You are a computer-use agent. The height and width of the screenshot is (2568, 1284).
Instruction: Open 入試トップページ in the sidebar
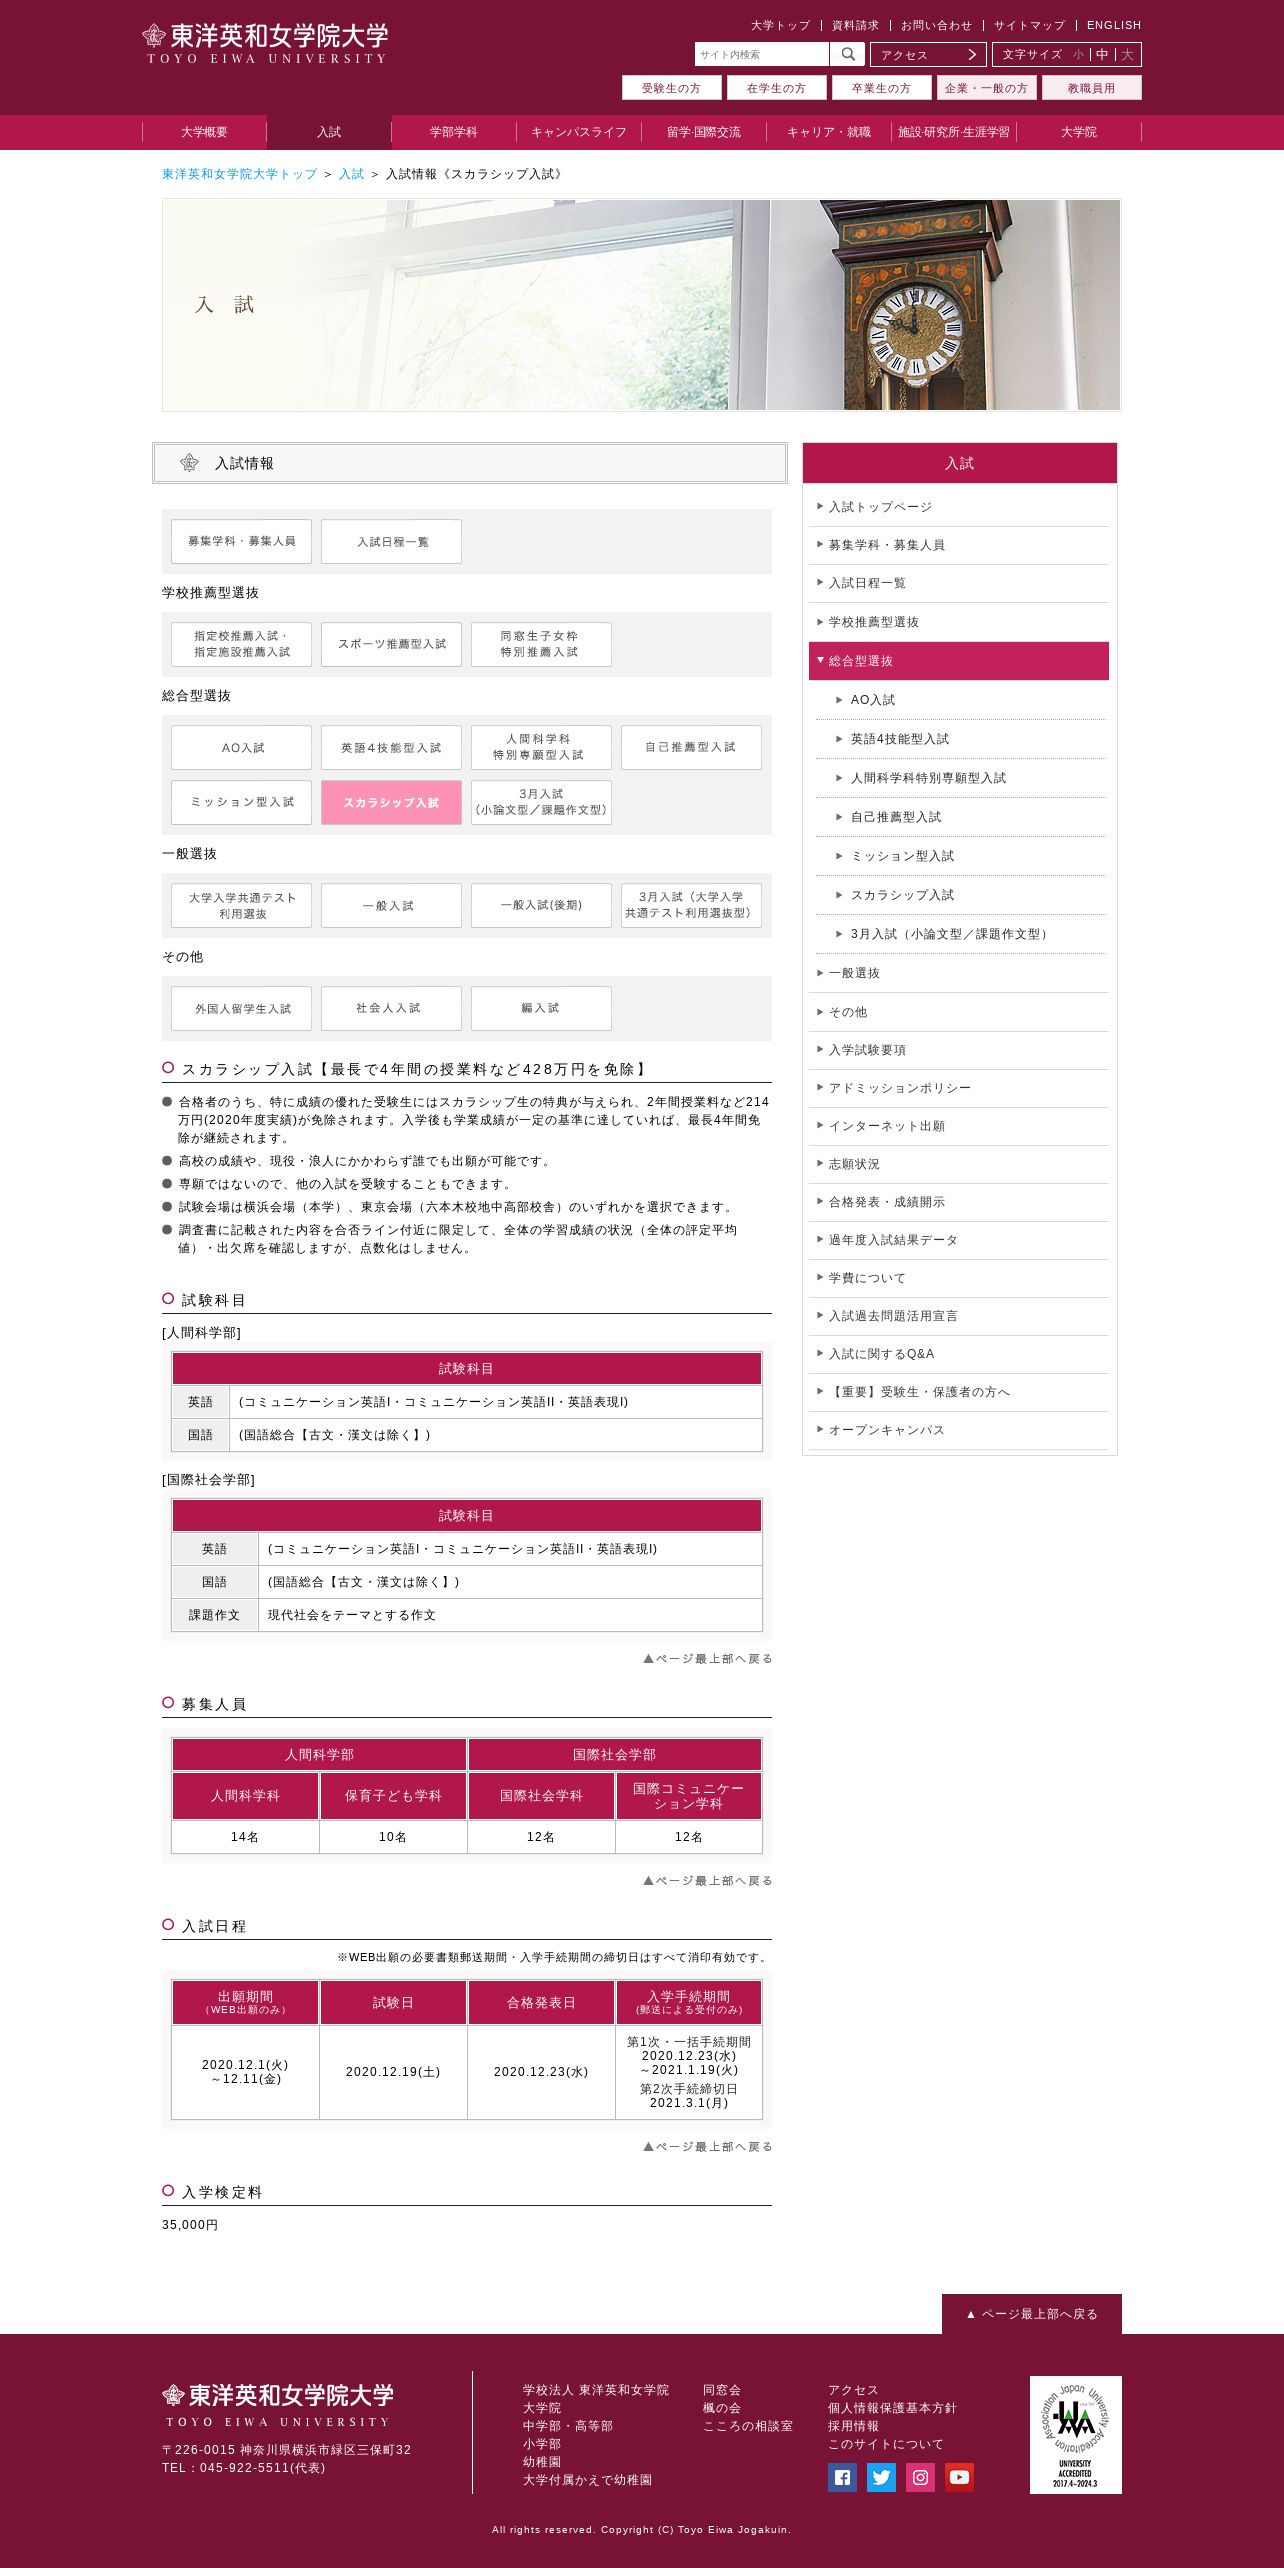tap(959, 507)
